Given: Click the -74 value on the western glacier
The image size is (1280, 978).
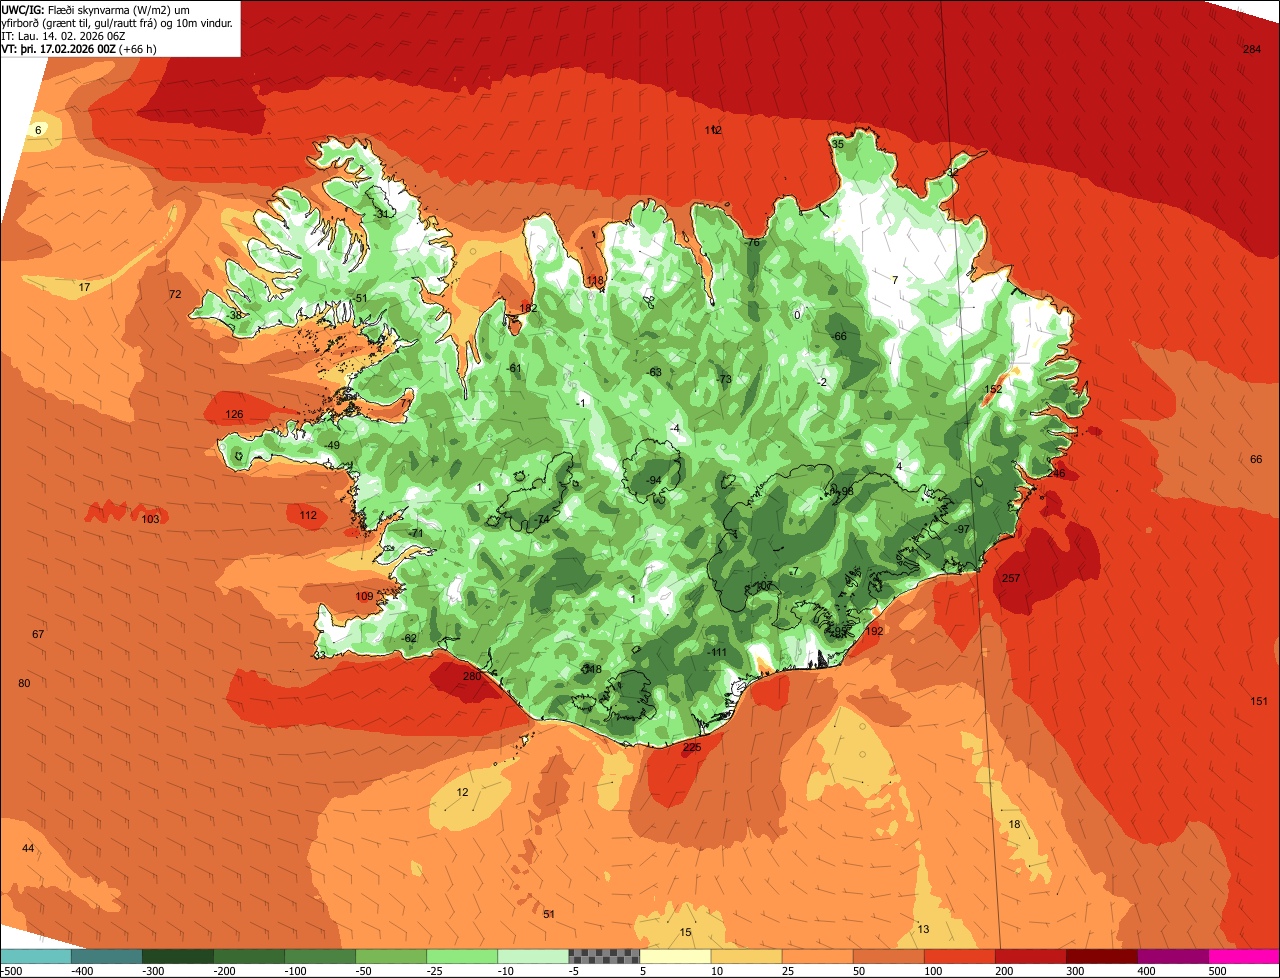Looking at the screenshot, I should [543, 520].
